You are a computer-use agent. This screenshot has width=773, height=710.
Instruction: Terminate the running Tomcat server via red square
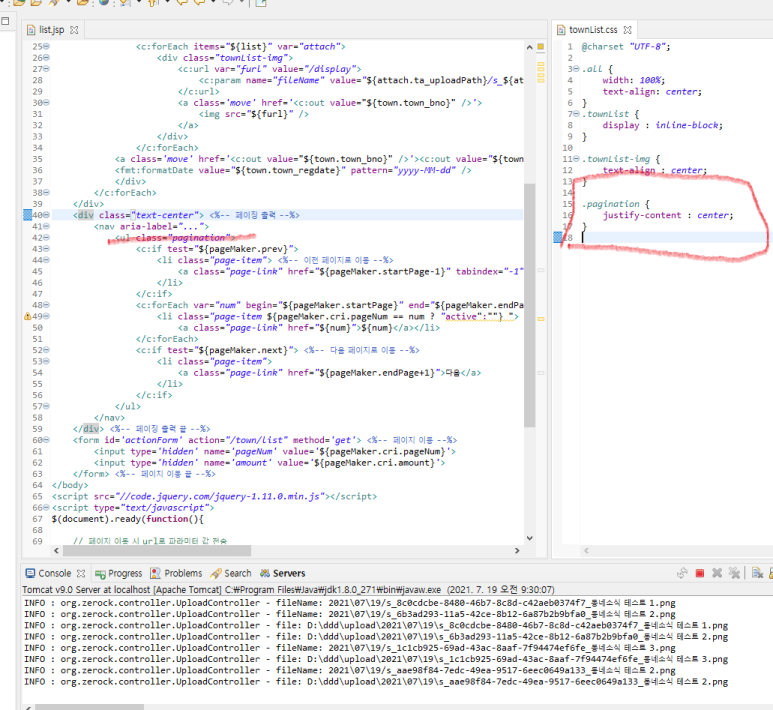click(700, 573)
